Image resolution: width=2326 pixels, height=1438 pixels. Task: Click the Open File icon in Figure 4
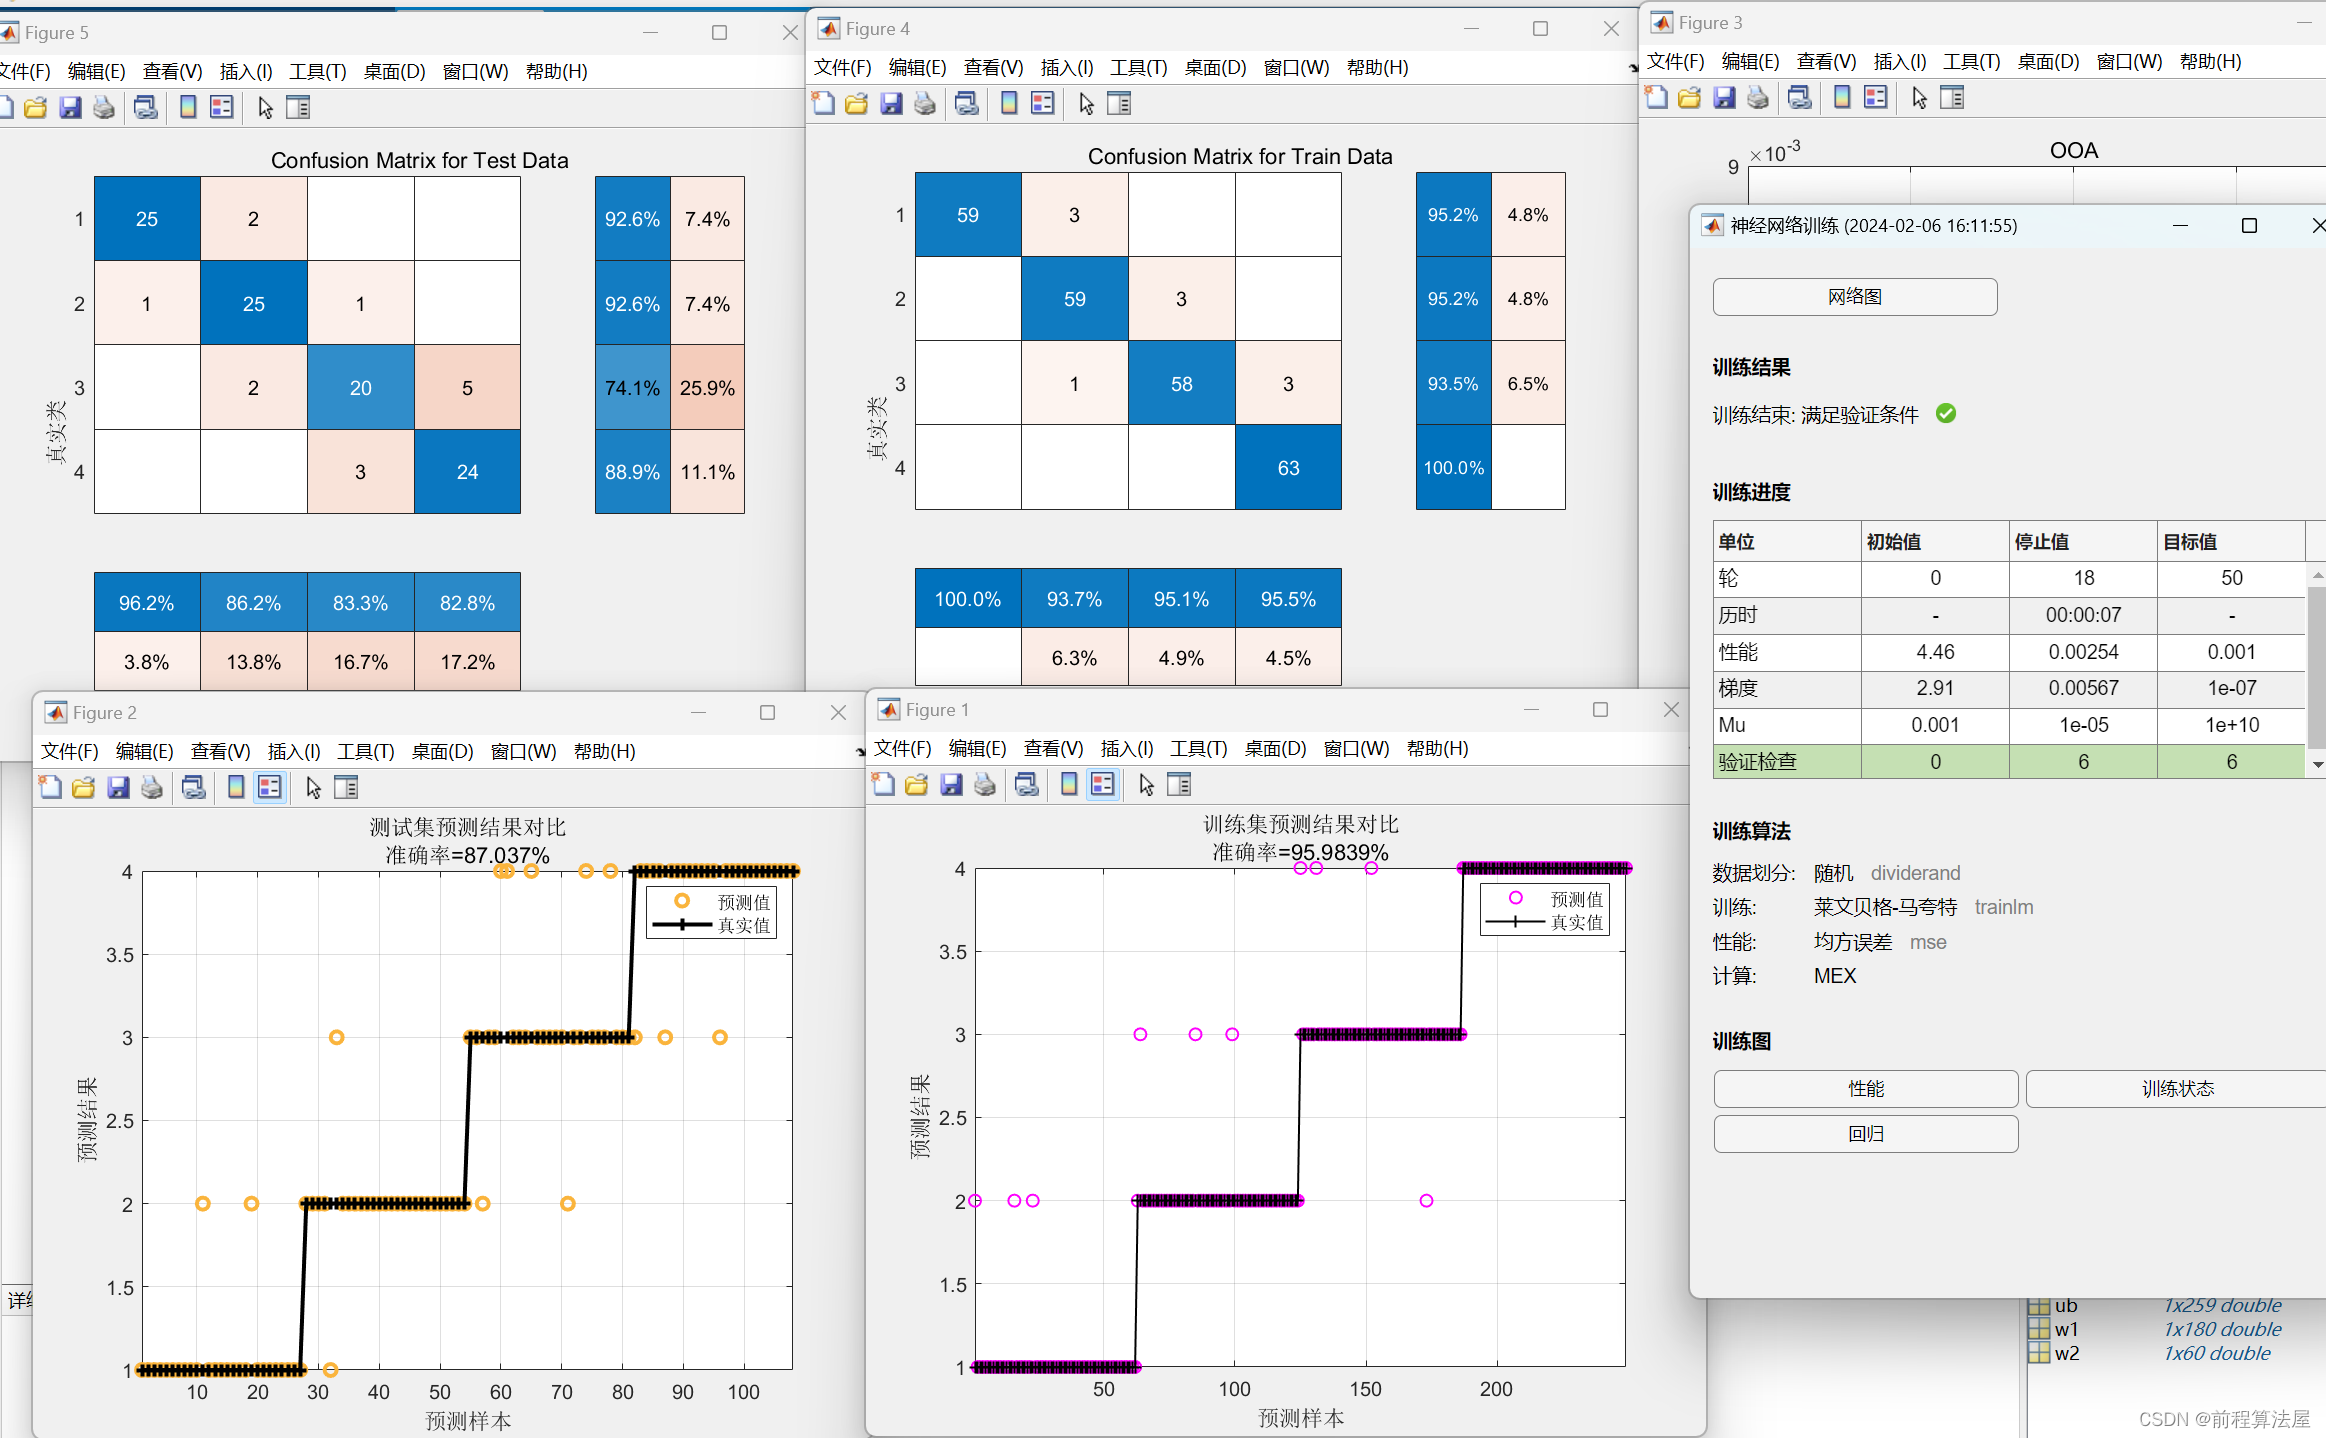857,104
